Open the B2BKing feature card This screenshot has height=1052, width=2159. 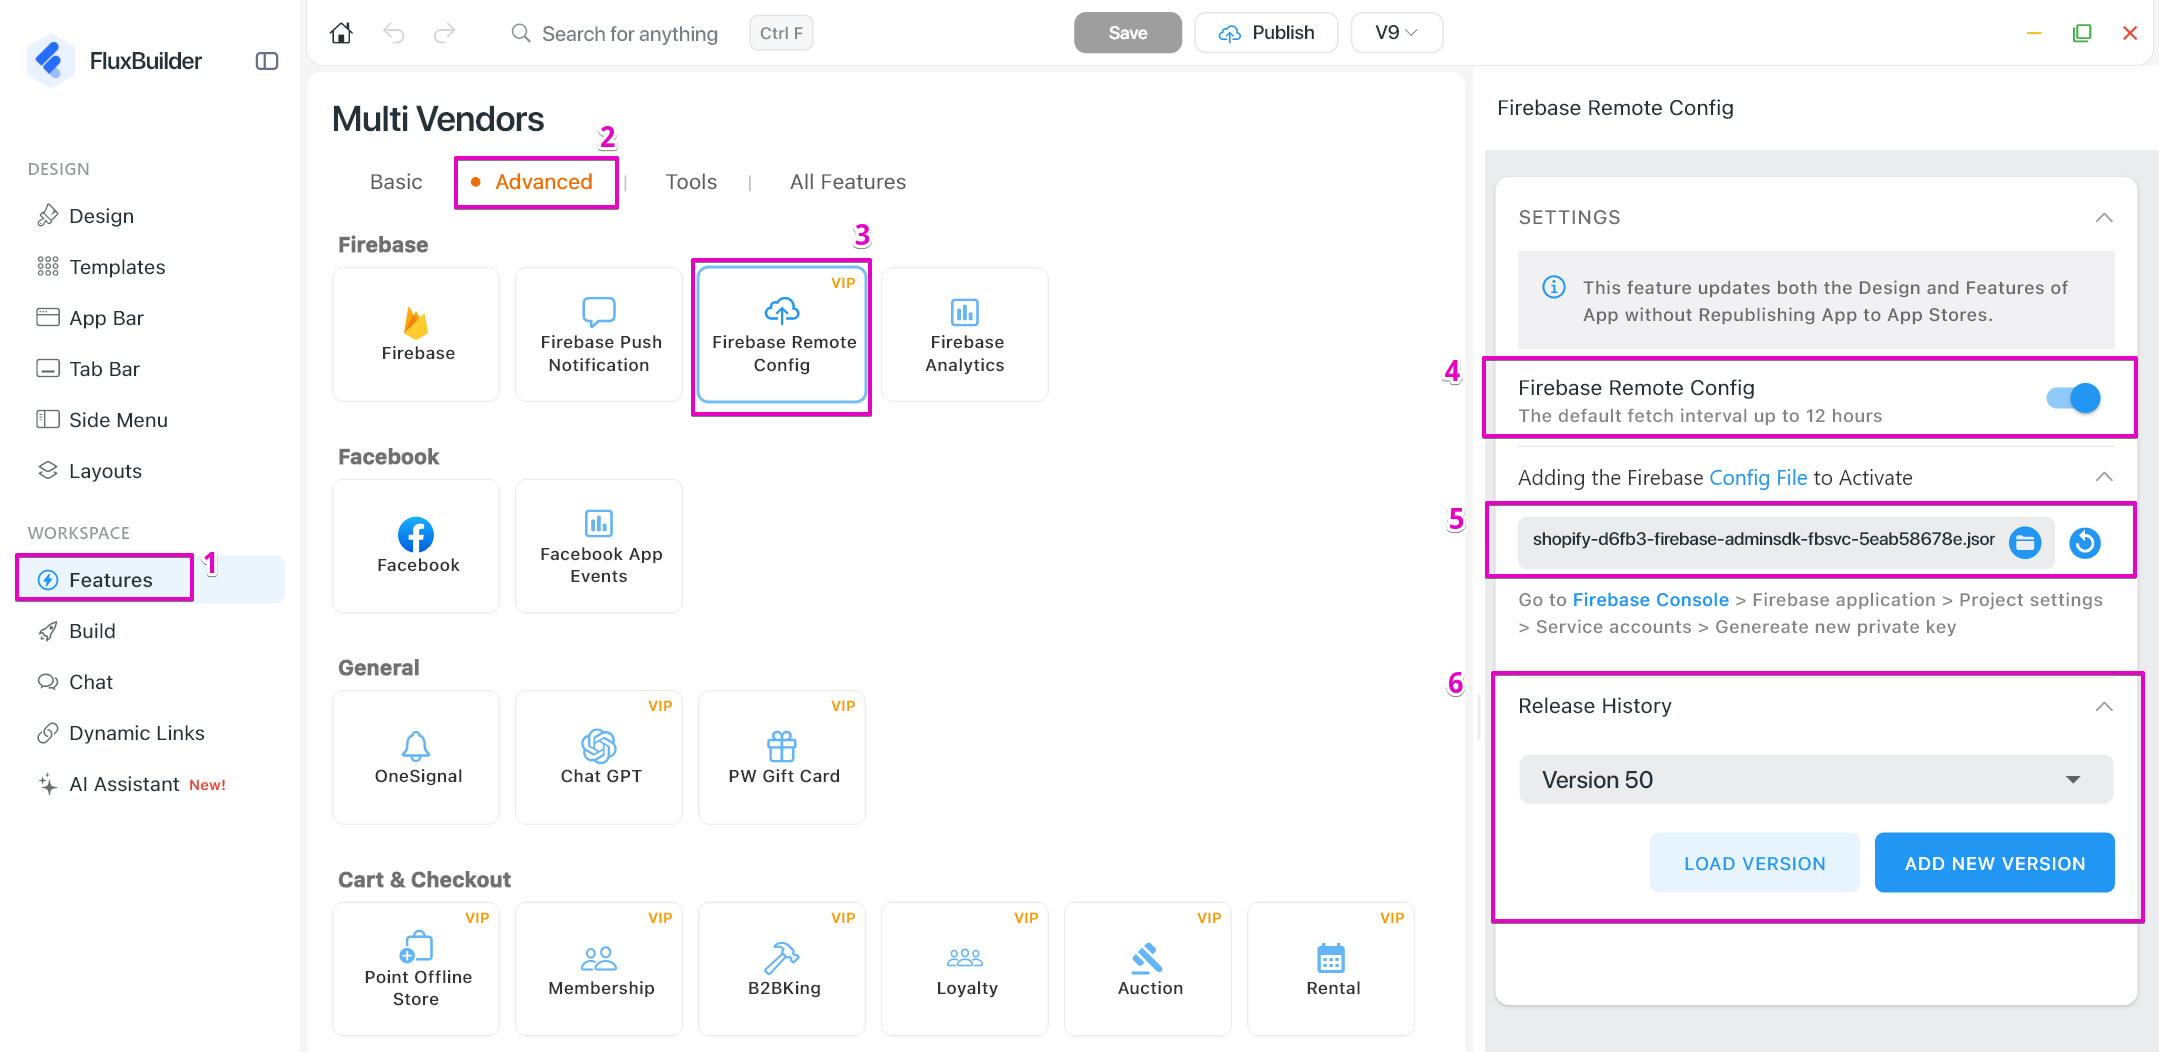[782, 969]
